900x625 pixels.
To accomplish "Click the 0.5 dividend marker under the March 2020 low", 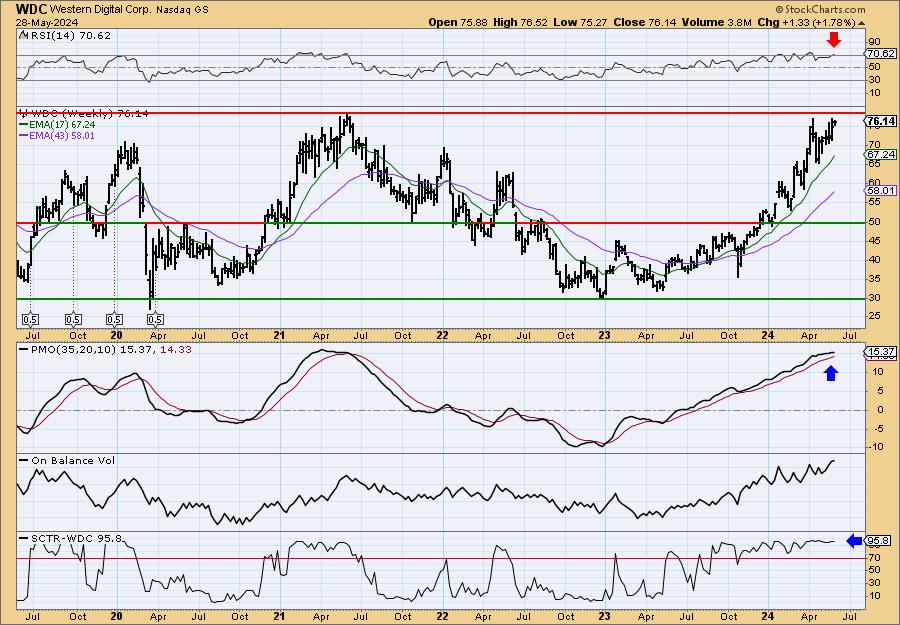I will (x=156, y=319).
